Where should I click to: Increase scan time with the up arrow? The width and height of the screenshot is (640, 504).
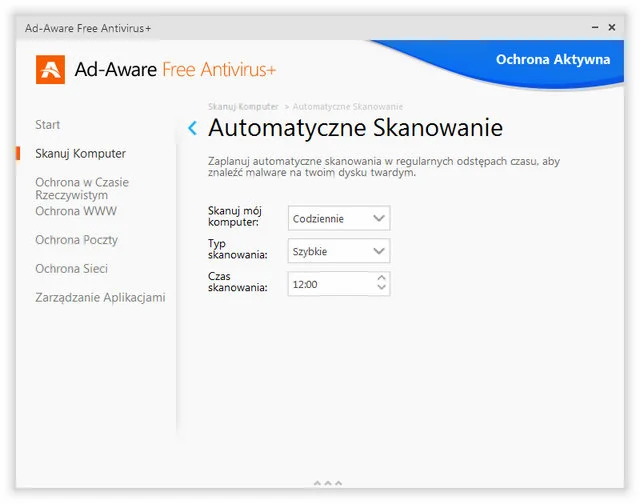tap(381, 278)
